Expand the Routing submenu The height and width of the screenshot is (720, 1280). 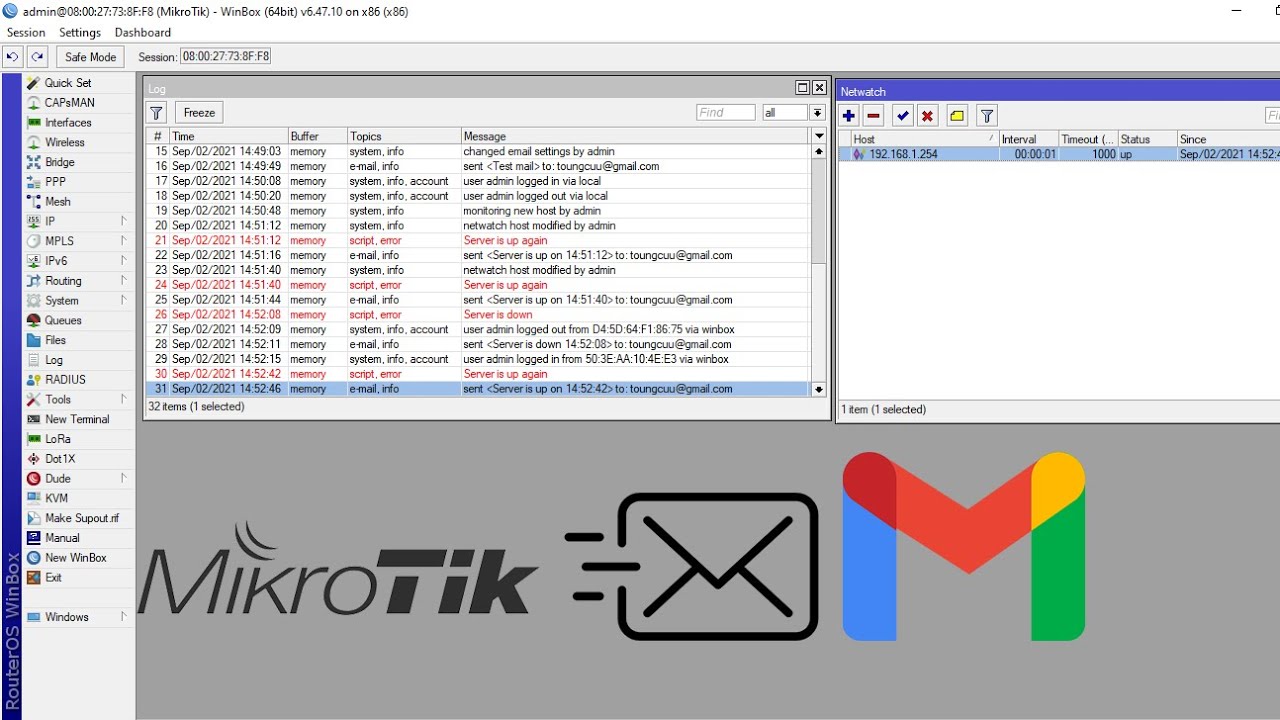[78, 281]
